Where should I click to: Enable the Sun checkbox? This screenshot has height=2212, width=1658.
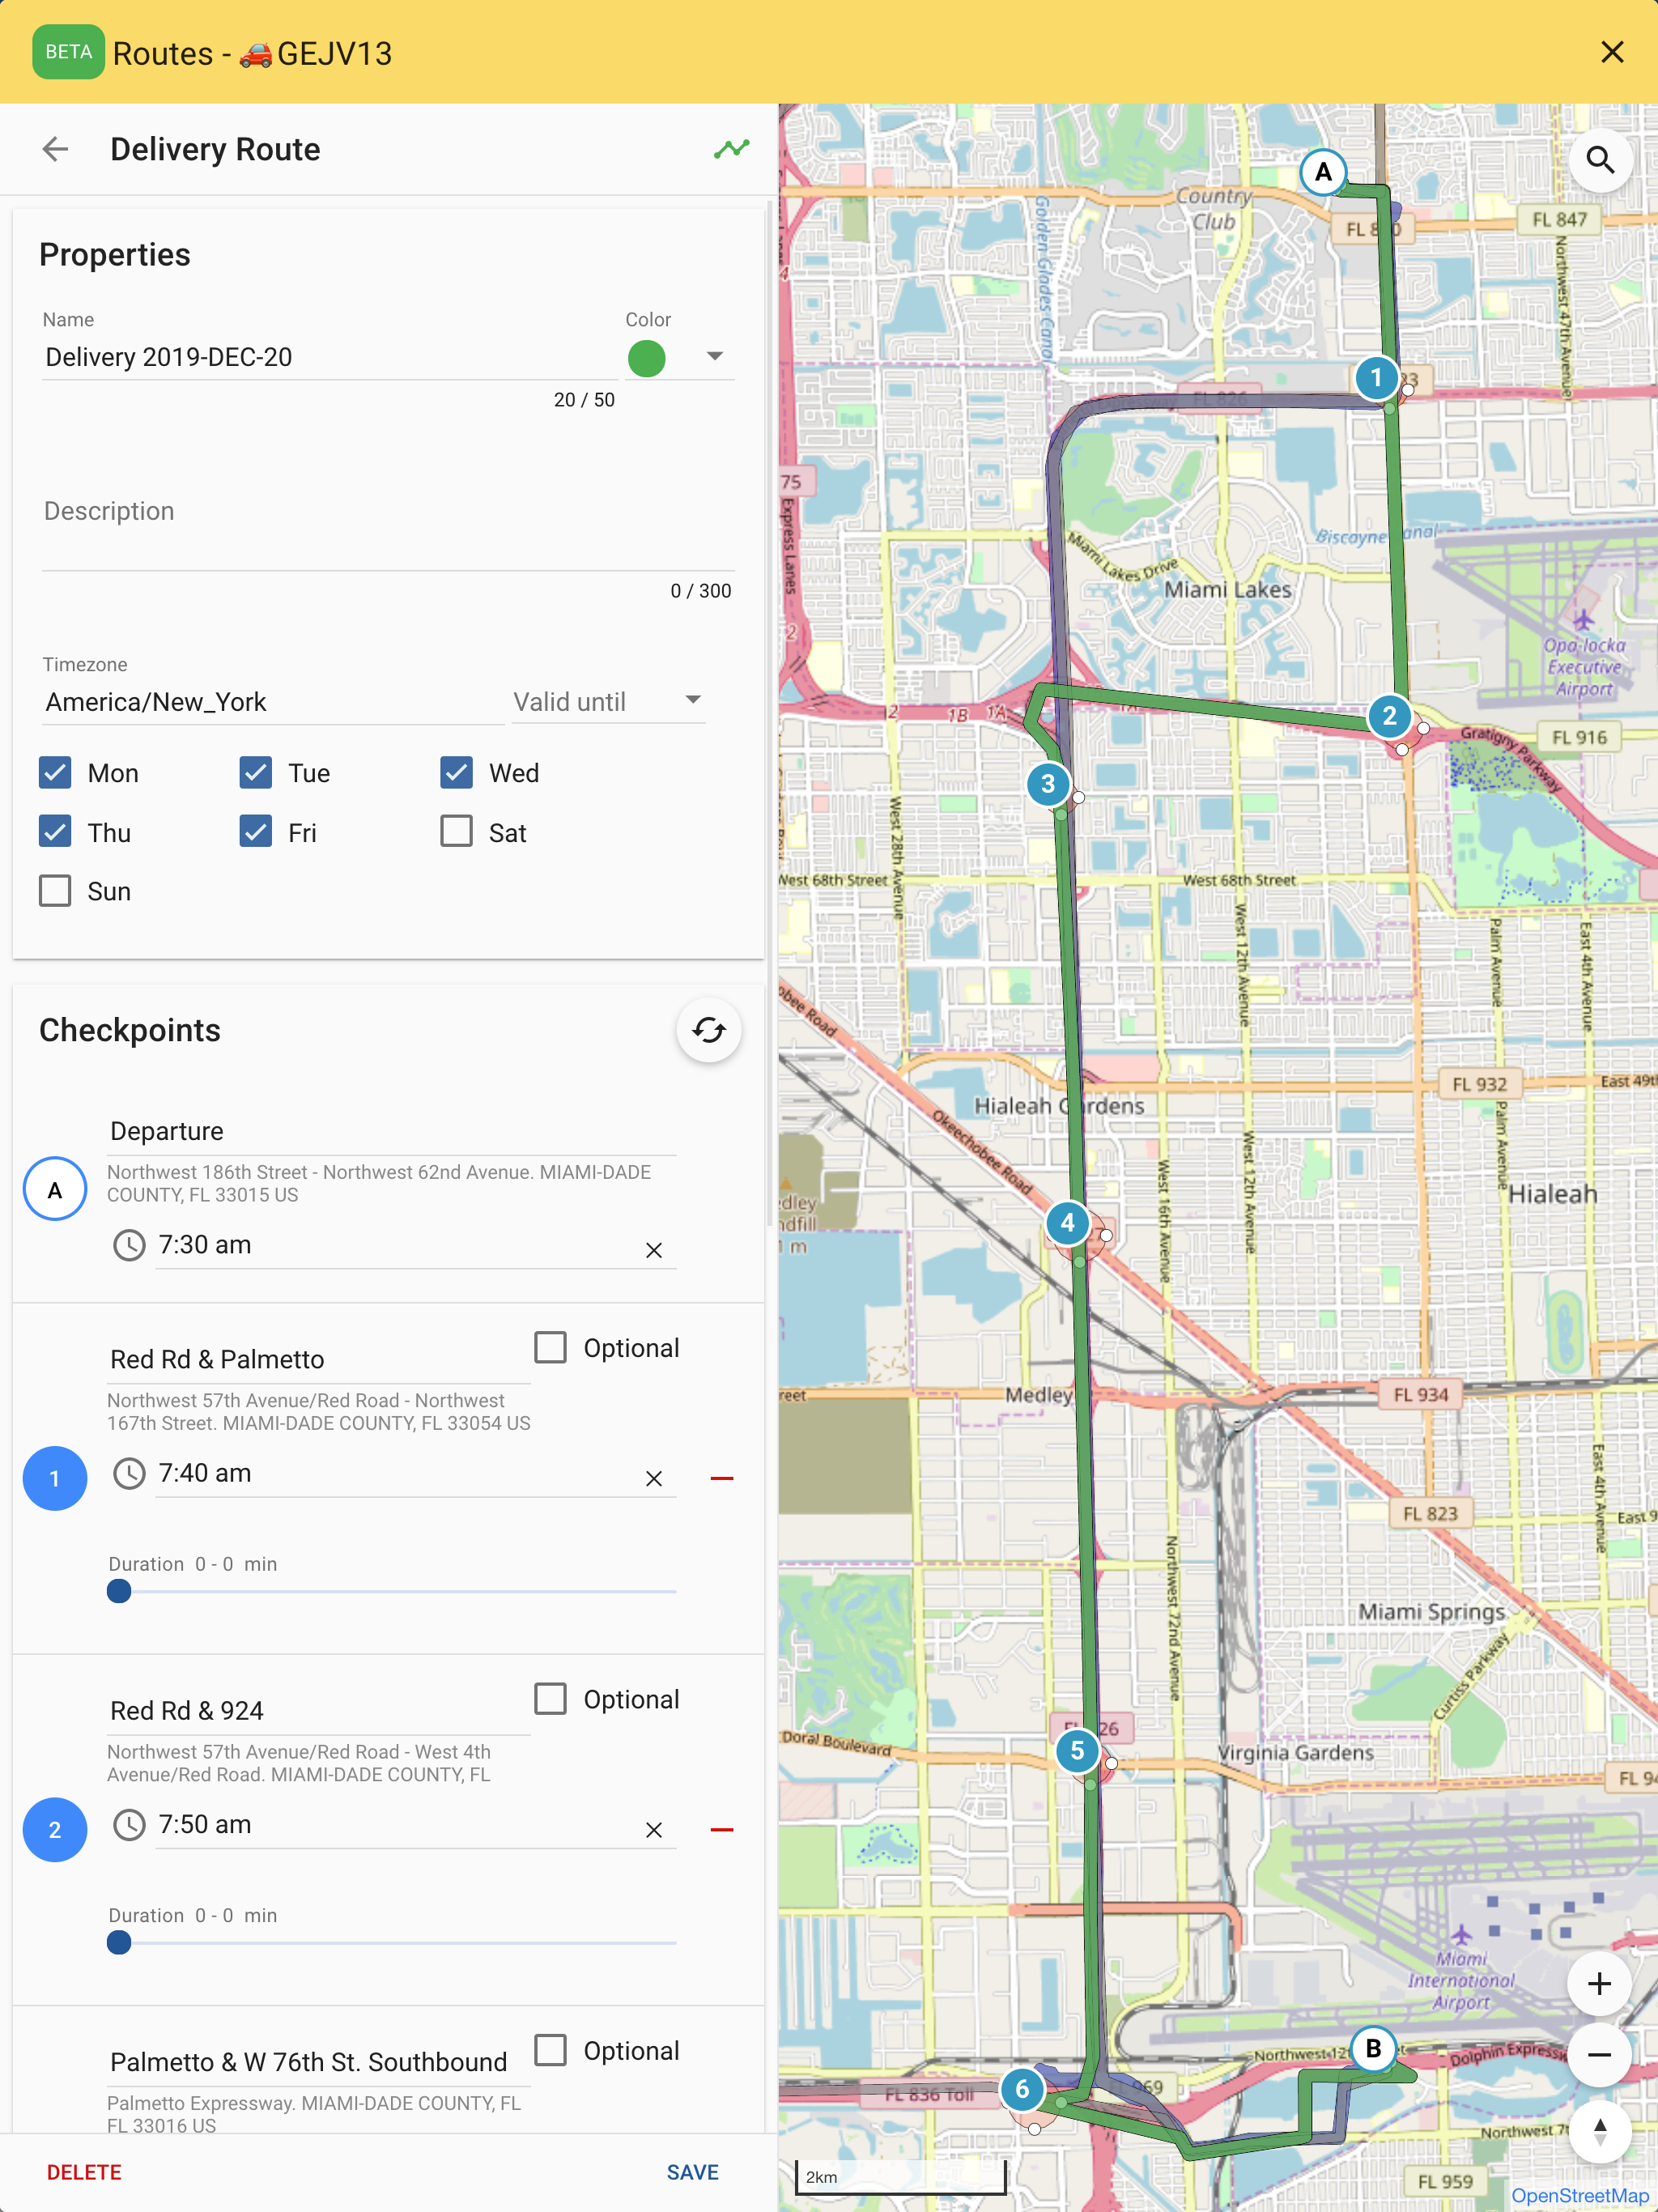55,891
